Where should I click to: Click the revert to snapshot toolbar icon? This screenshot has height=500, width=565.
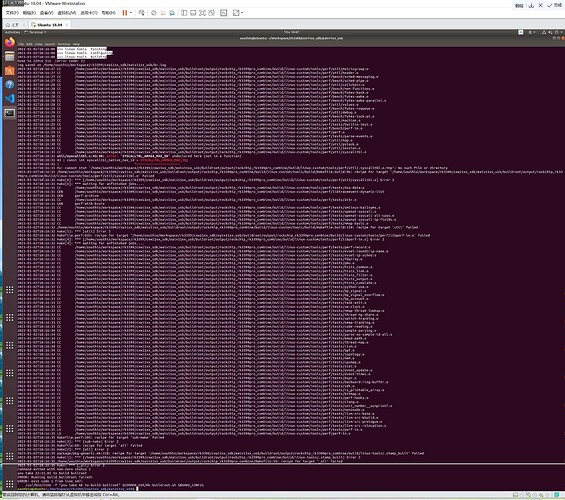click(163, 13)
